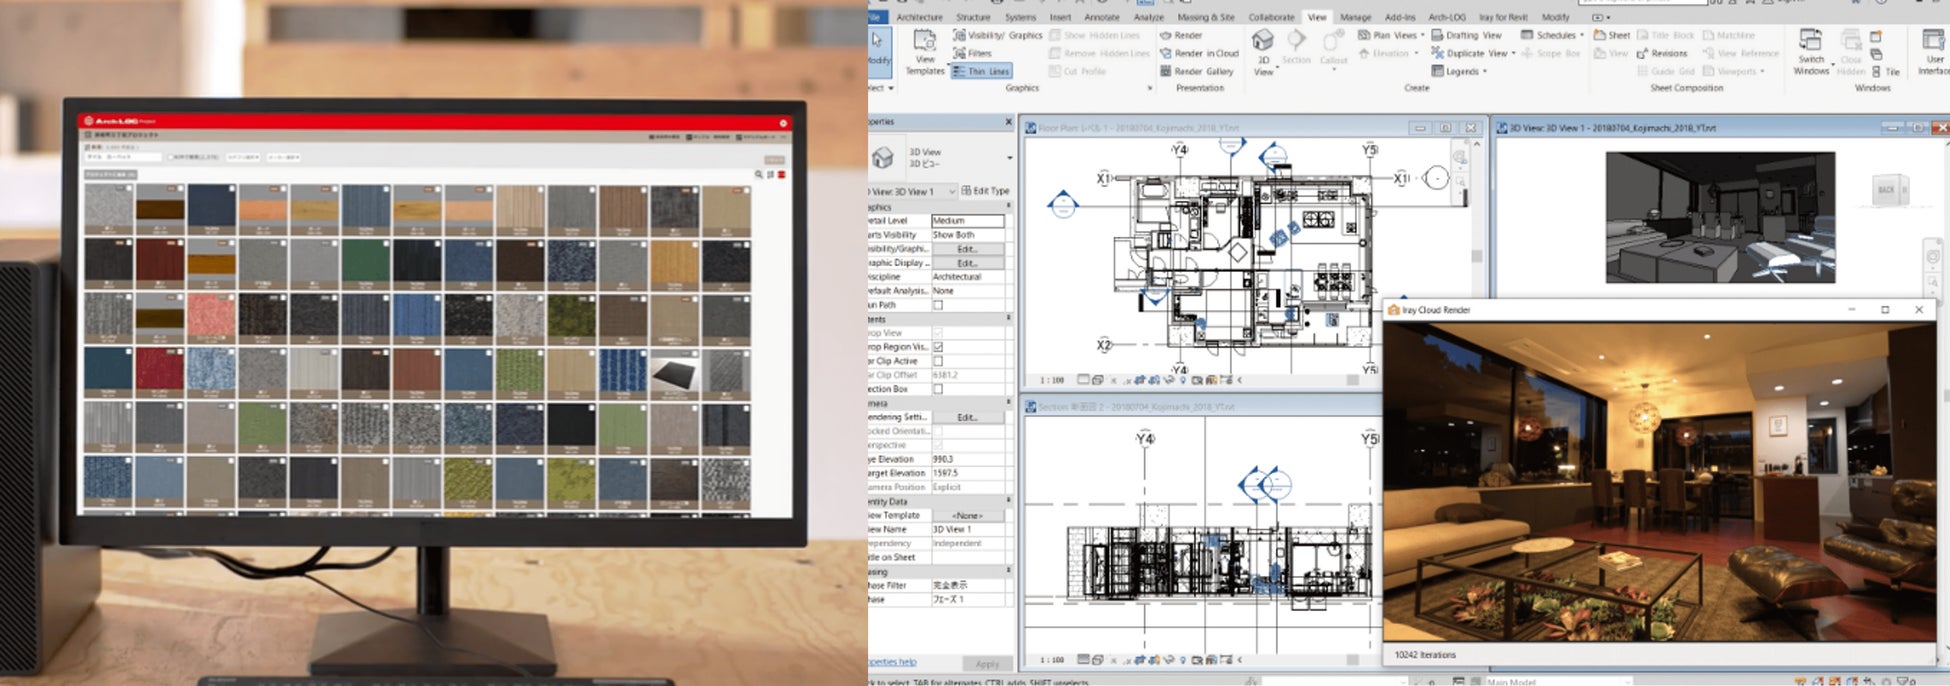1950x686 pixels.
Task: Open Visibility/Graphics settings
Action: coord(998,35)
